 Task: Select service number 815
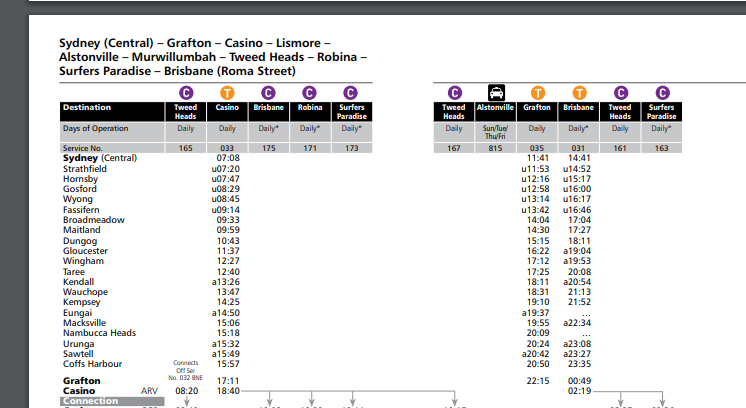[495, 148]
